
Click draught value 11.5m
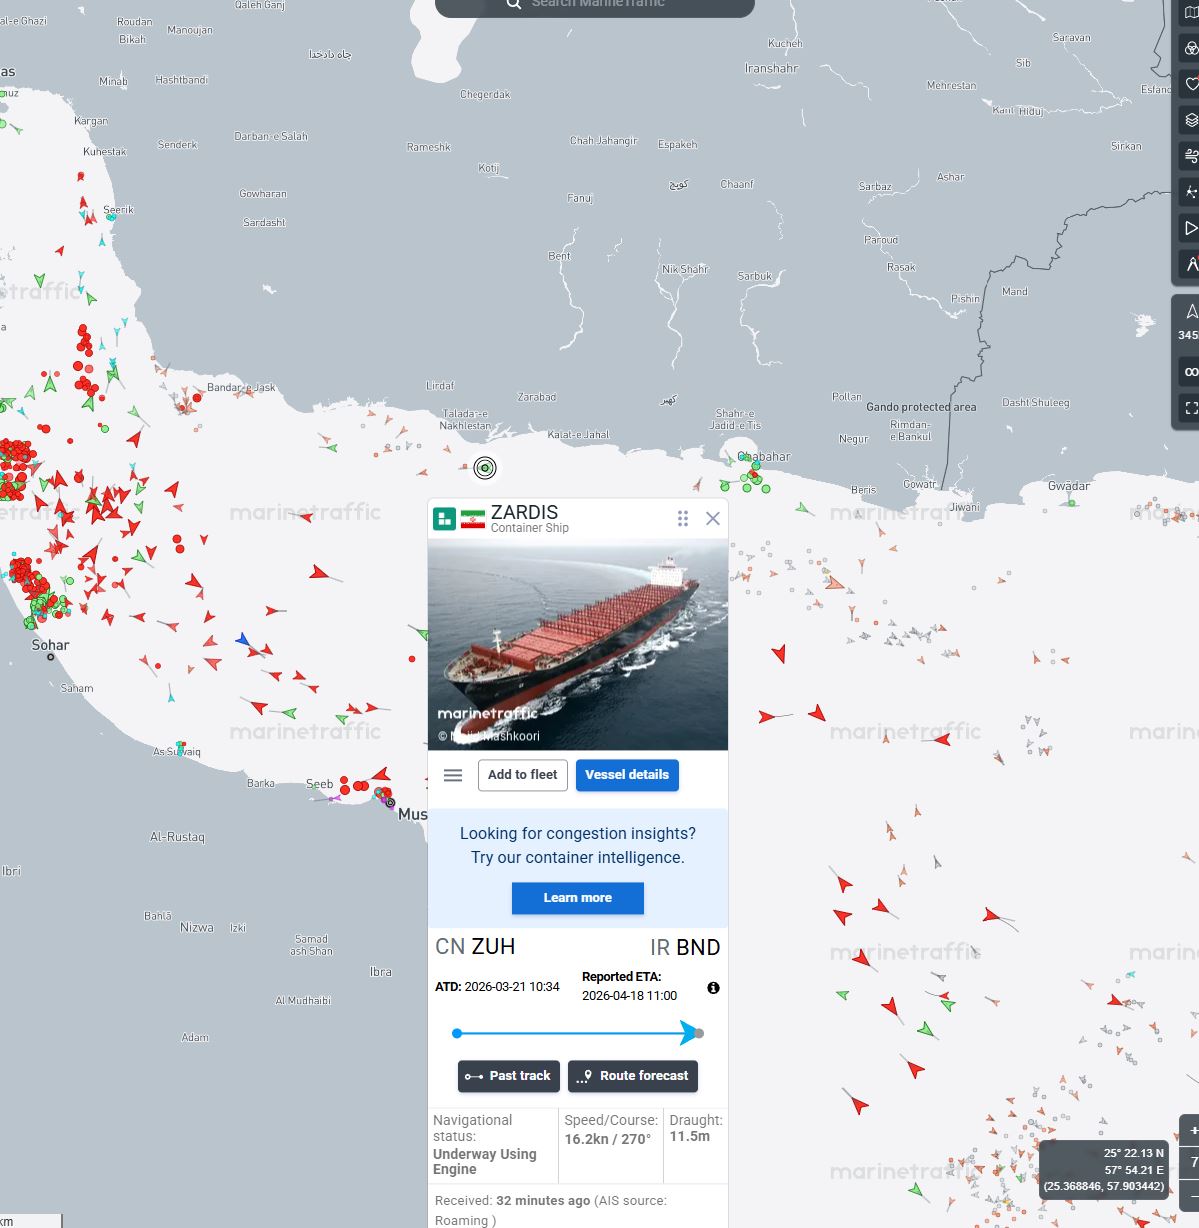(x=690, y=1137)
